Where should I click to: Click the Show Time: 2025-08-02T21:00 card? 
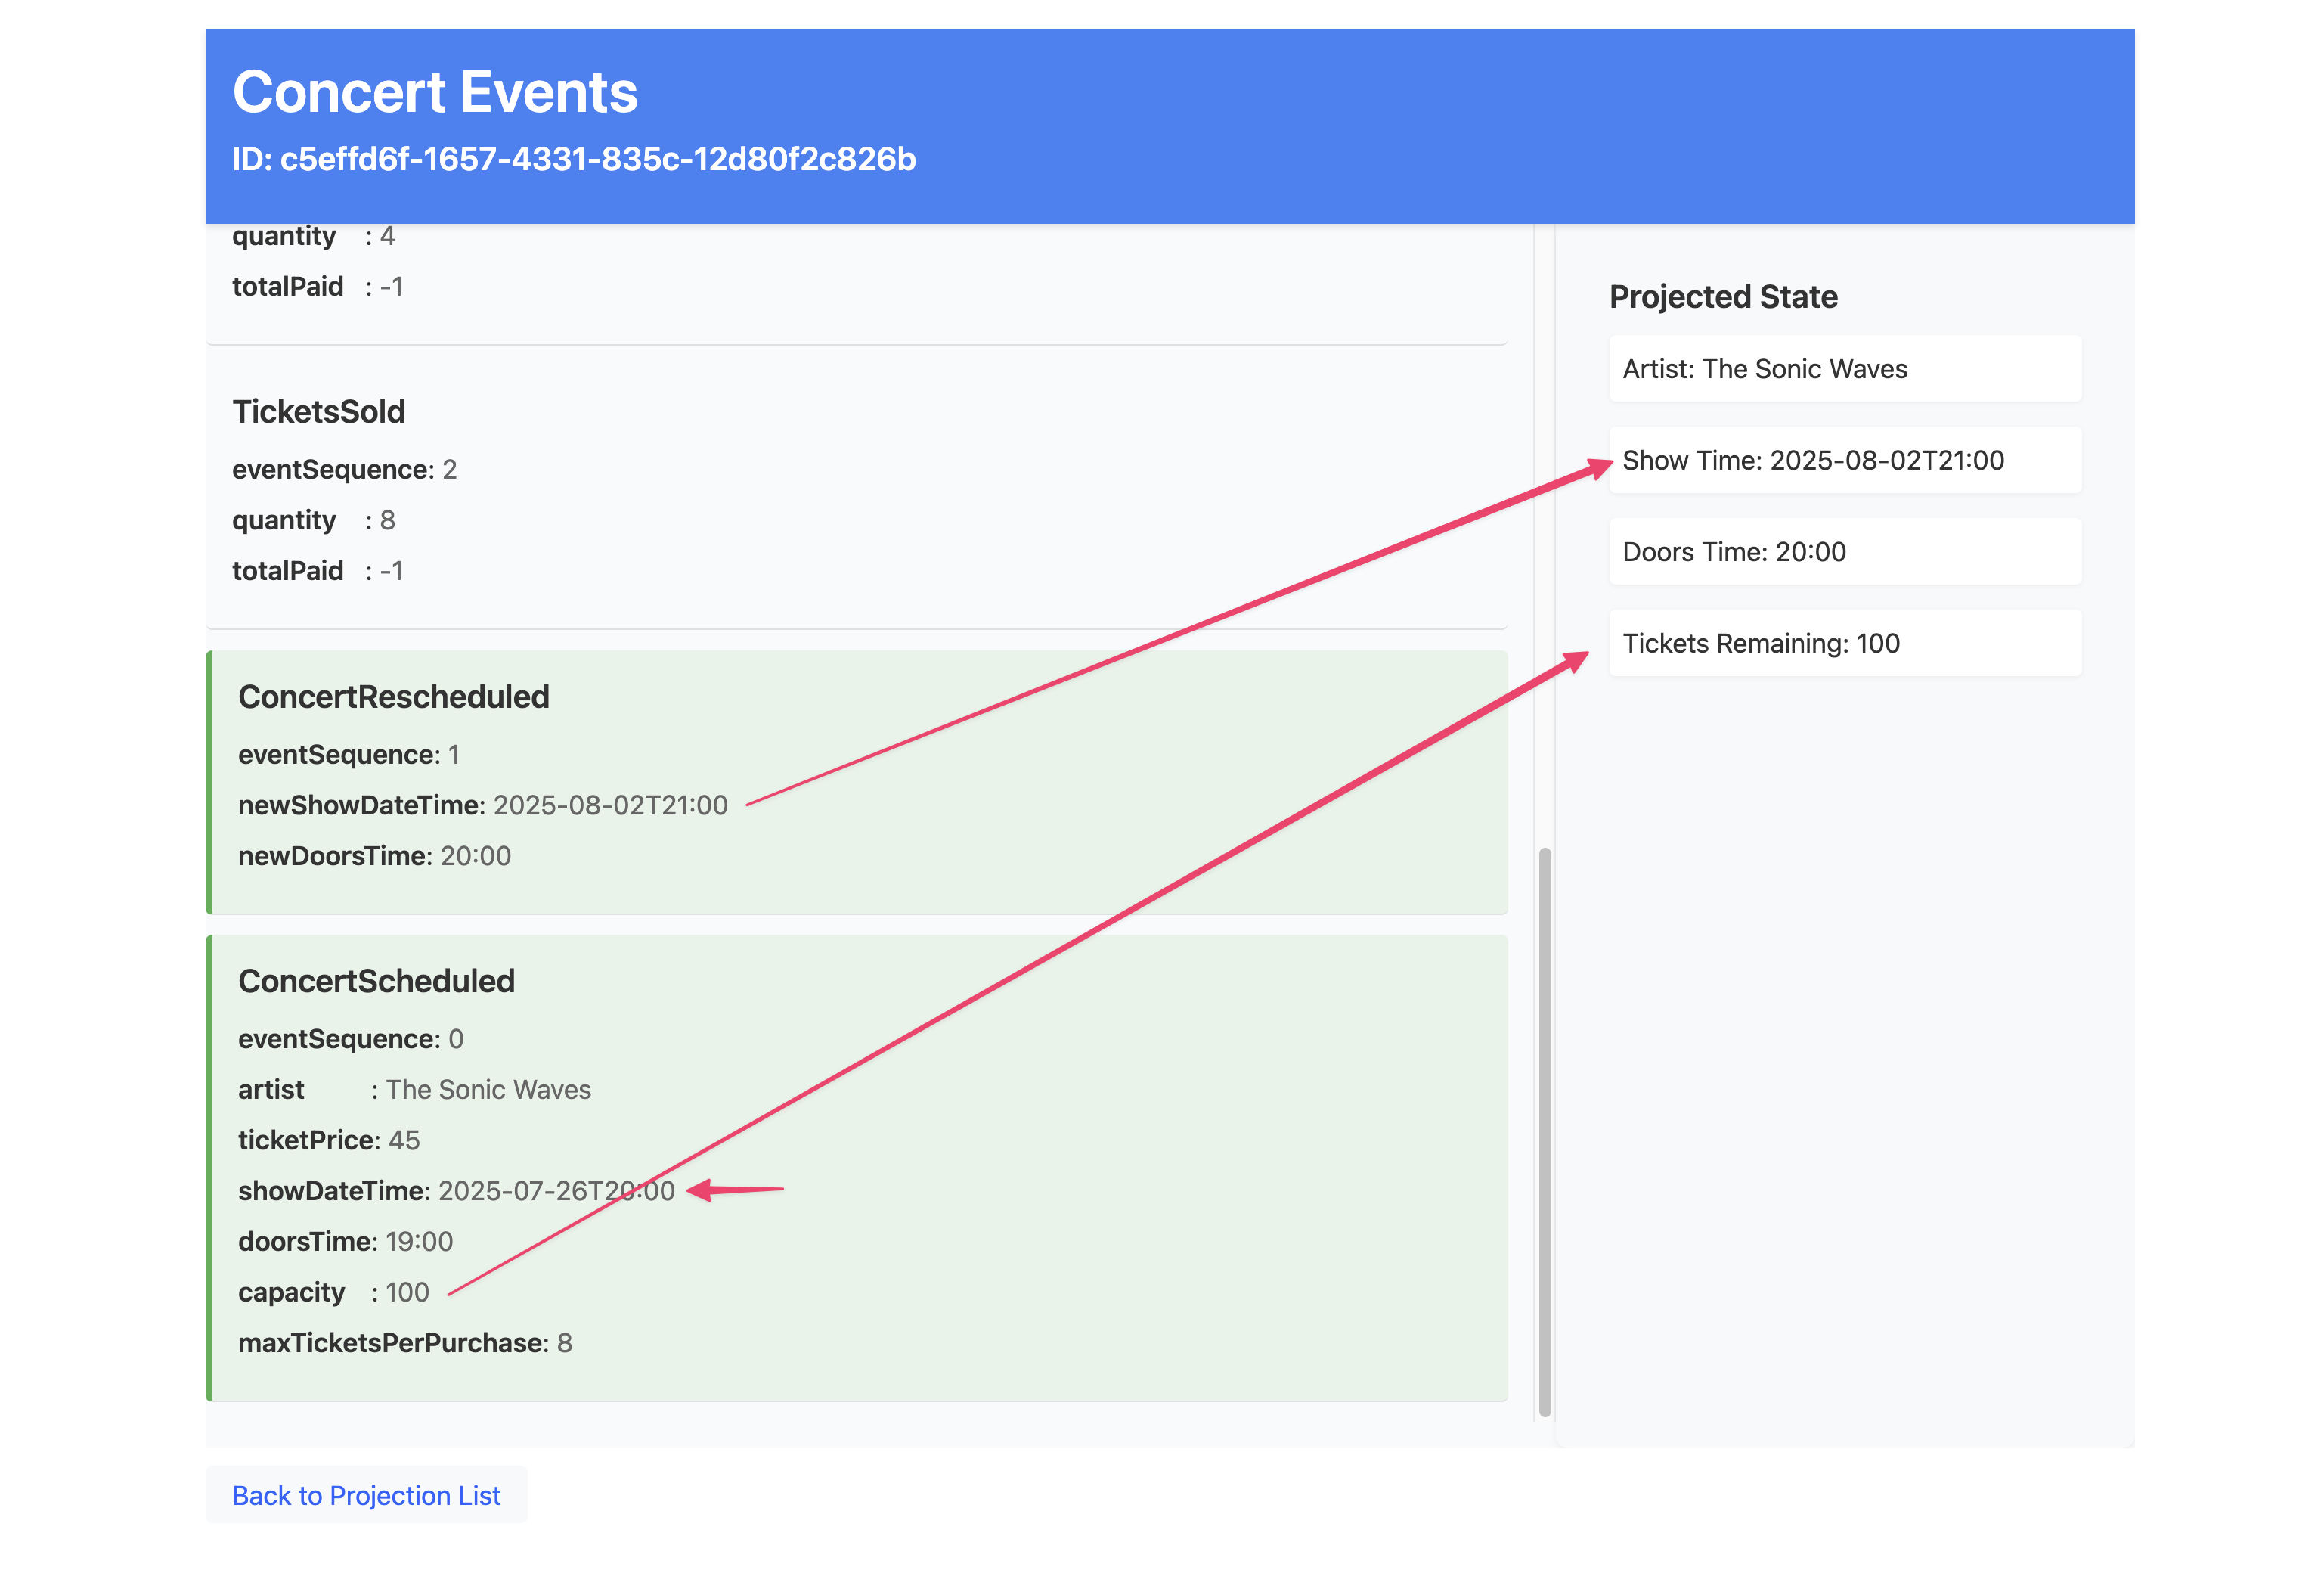(1845, 460)
